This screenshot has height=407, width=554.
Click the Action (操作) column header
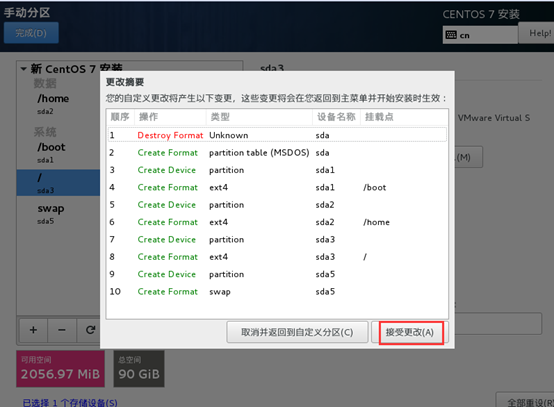[x=170, y=117]
